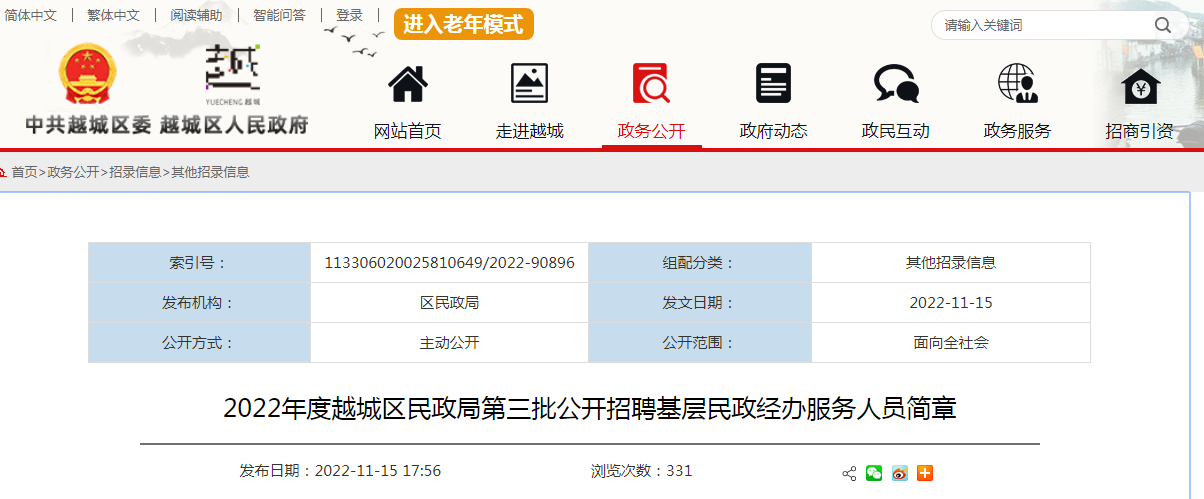Click the 索引号 label cell

pyautogui.click(x=199, y=263)
